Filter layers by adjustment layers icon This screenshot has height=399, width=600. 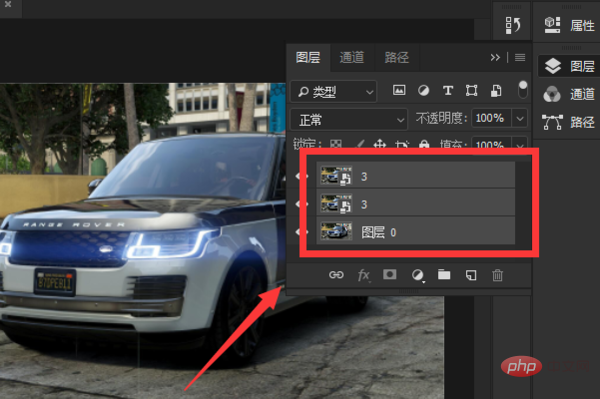[x=423, y=90]
